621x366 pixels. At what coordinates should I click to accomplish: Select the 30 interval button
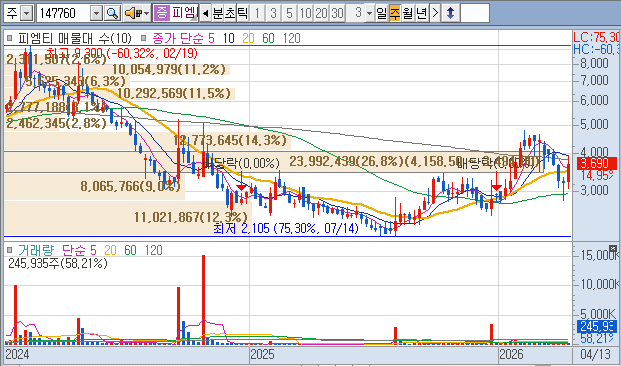(337, 13)
